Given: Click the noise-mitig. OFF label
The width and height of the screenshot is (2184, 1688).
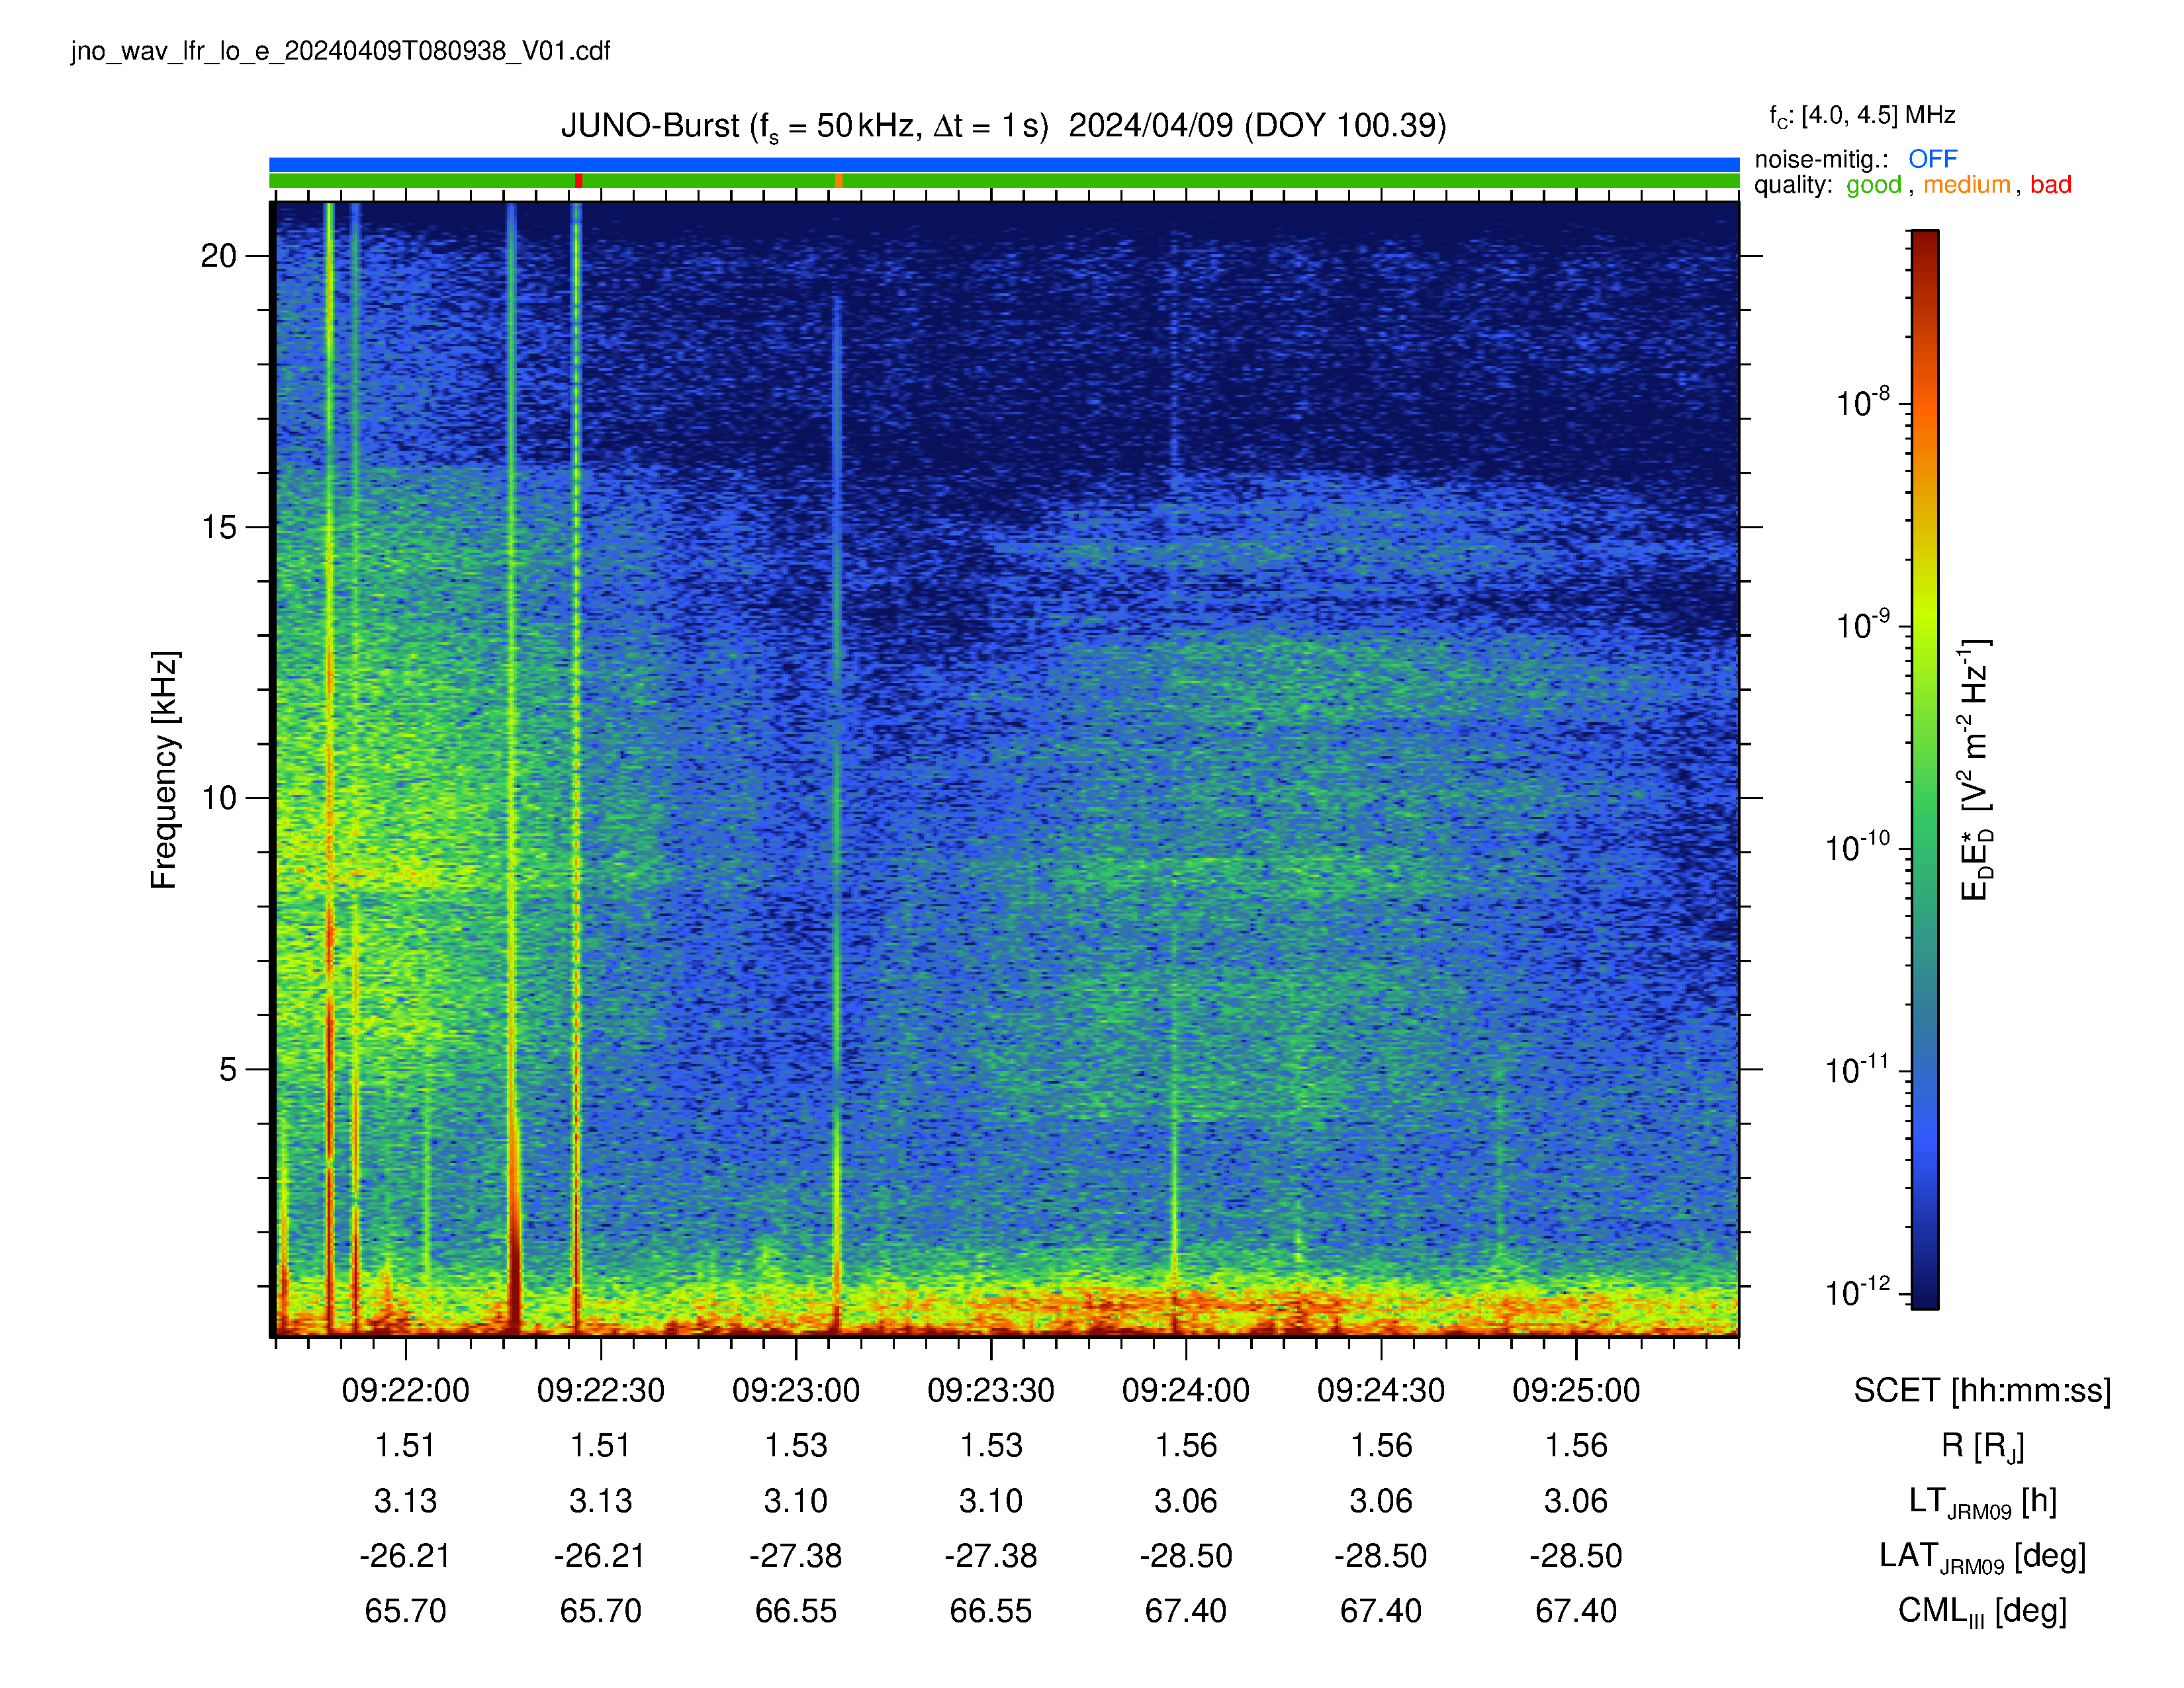Looking at the screenshot, I should (x=1855, y=159).
